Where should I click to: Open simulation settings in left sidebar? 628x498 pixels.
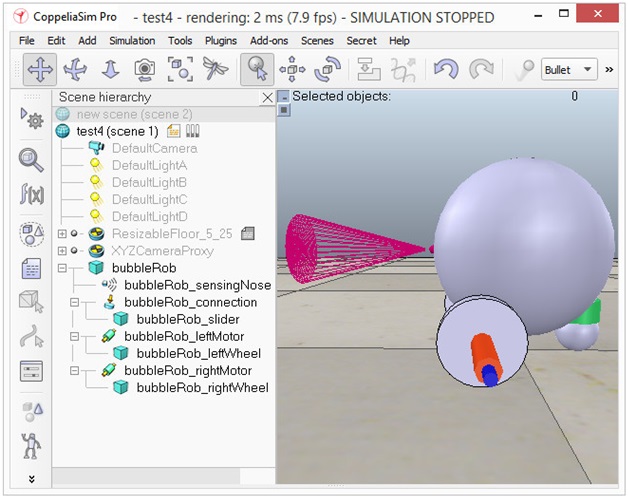tap(31, 118)
